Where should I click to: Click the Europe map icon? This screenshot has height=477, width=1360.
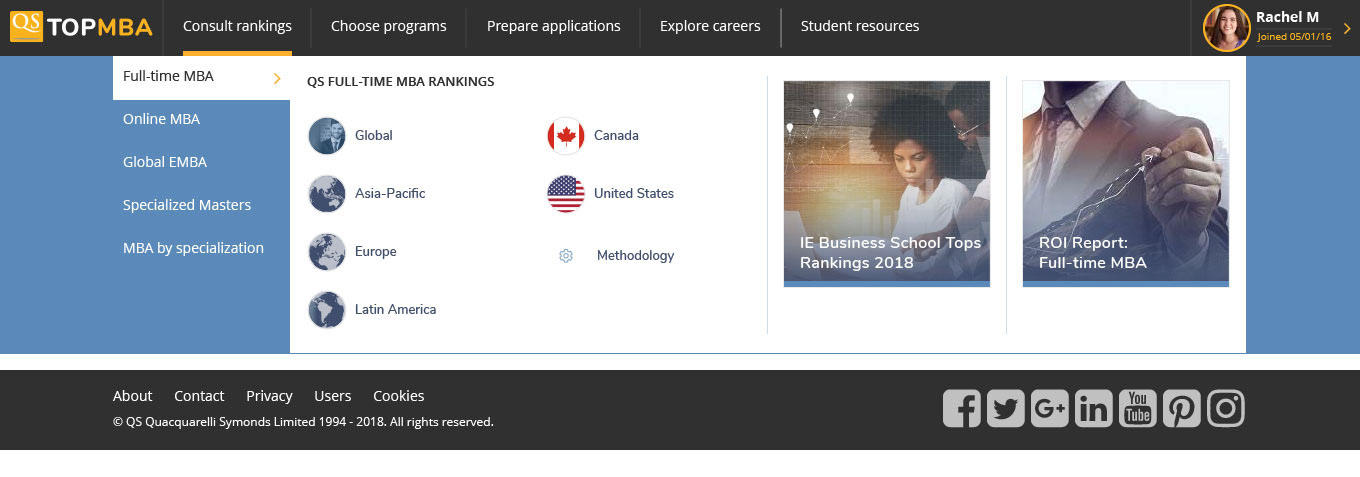pyautogui.click(x=327, y=251)
